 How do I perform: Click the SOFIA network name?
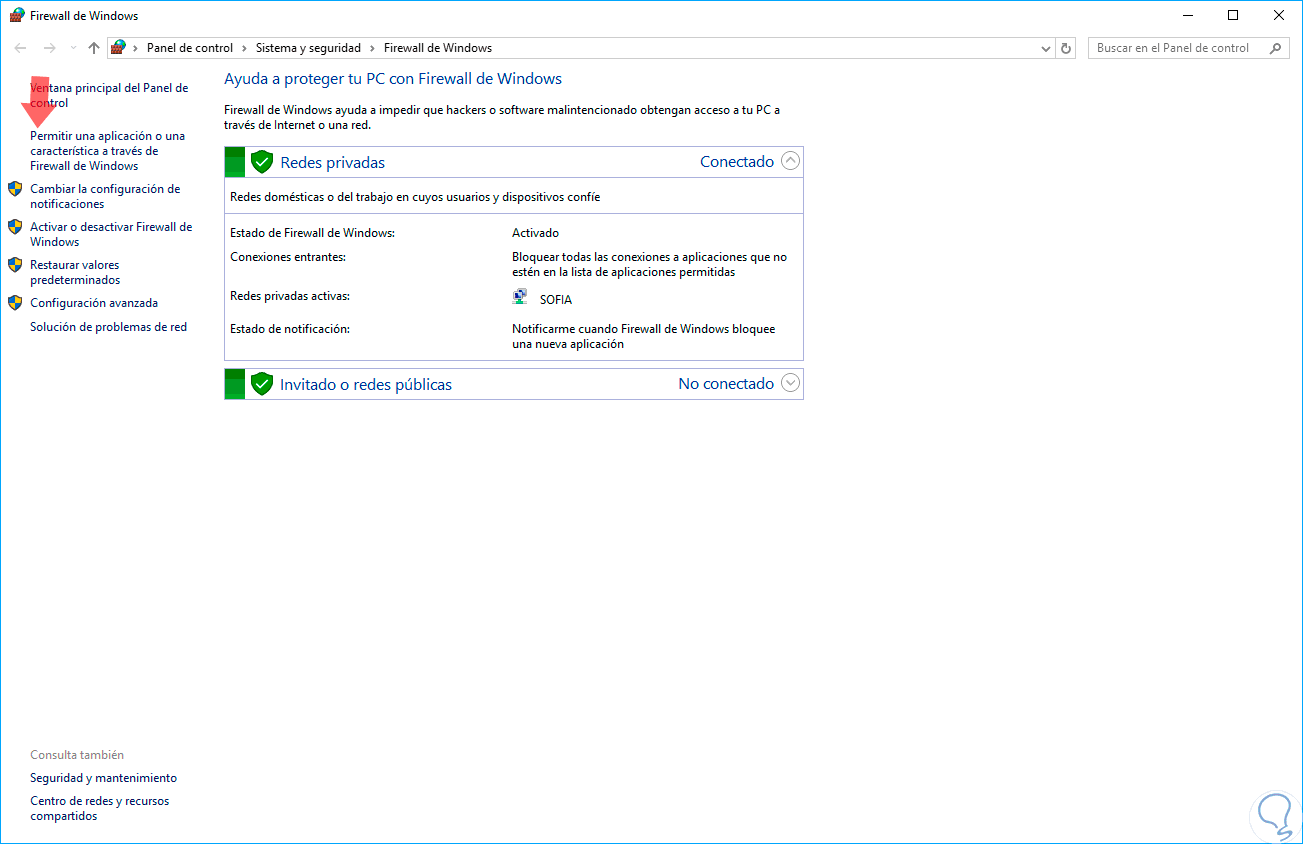click(556, 299)
